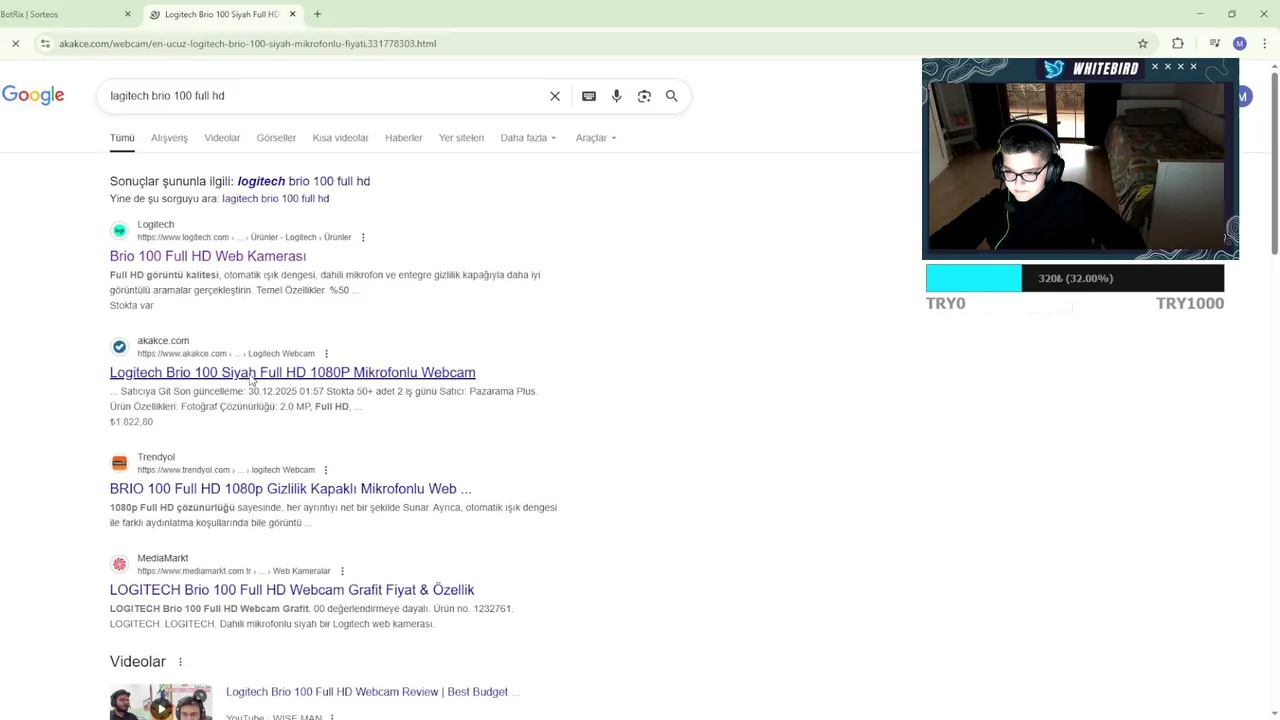1280x720 pixels.
Task: Switch to the Haberler tab
Action: 404,138
